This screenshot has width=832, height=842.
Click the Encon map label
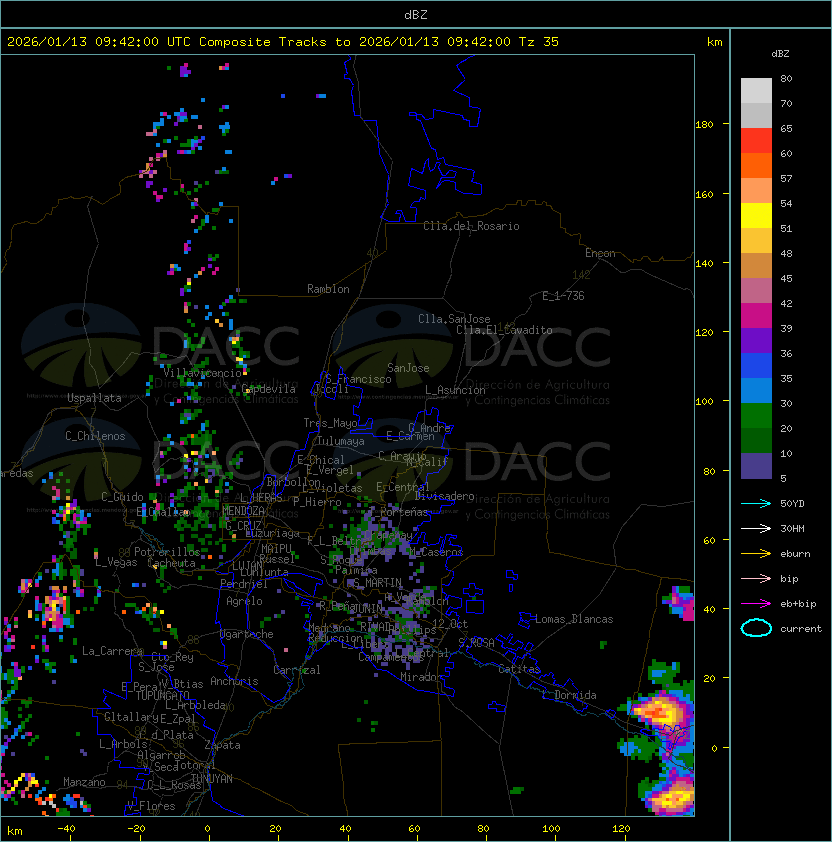[600, 253]
